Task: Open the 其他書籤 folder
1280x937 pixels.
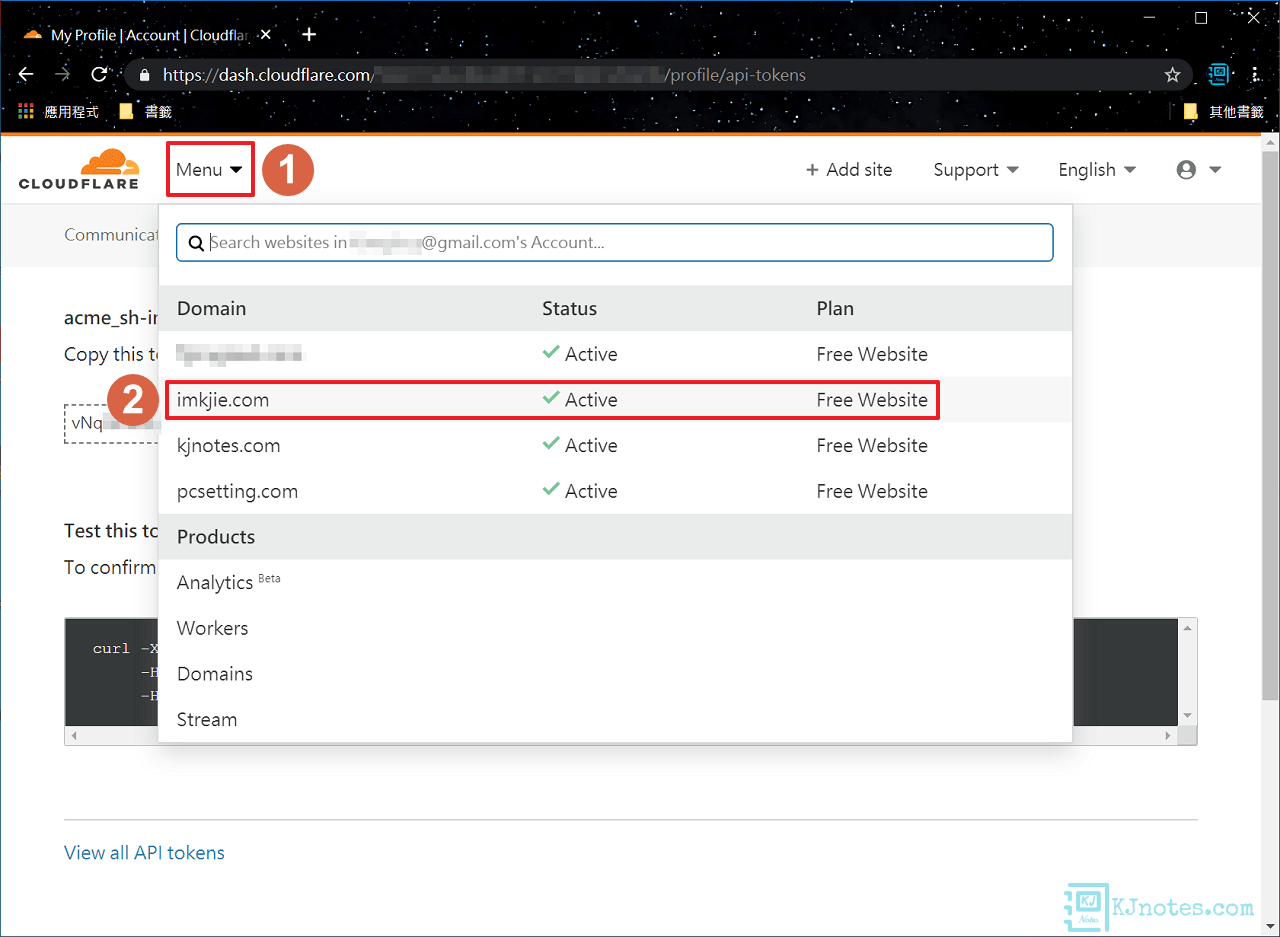Action: tap(1223, 112)
